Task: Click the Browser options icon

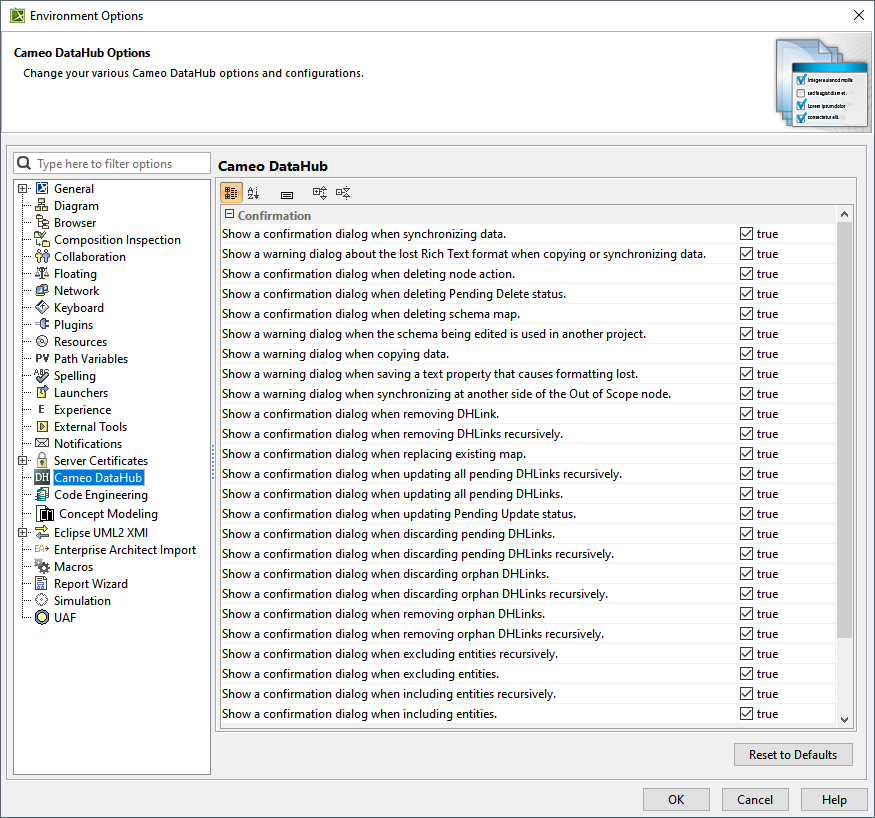Action: click(x=42, y=223)
